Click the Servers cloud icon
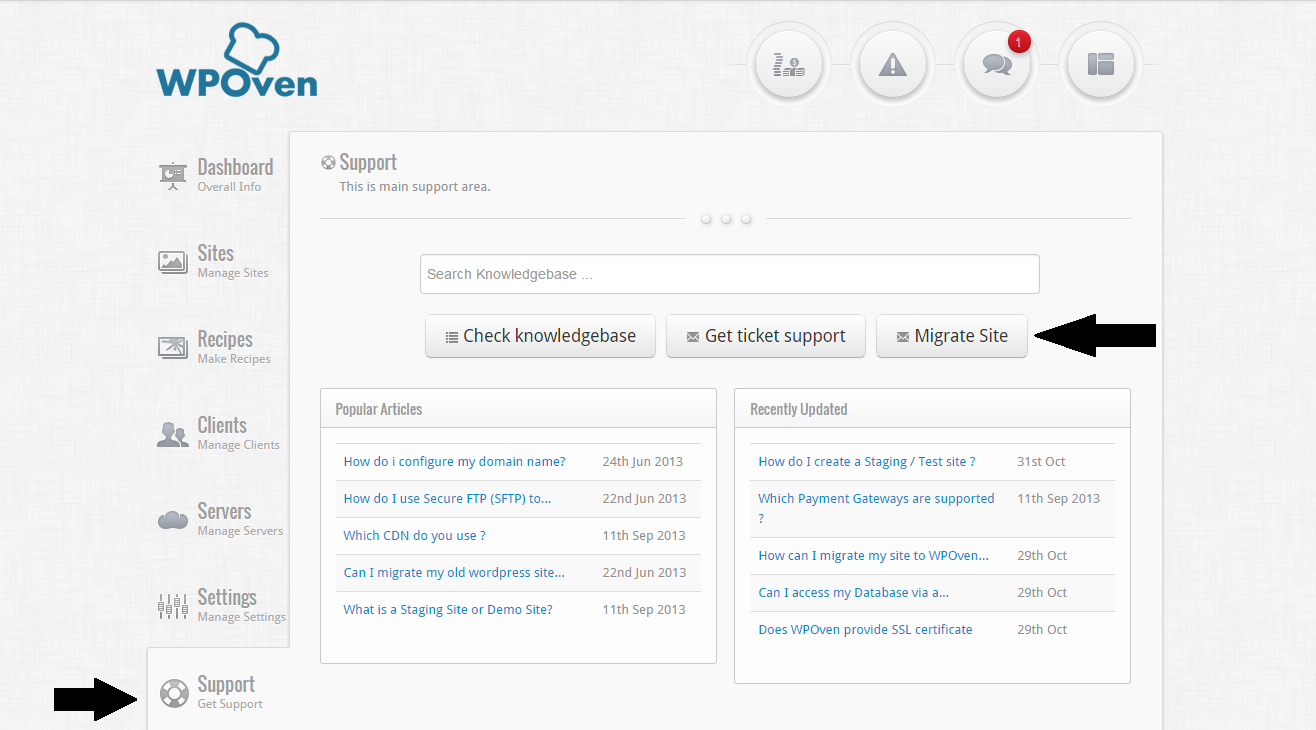Viewport: 1316px width, 730px height. [x=172, y=520]
